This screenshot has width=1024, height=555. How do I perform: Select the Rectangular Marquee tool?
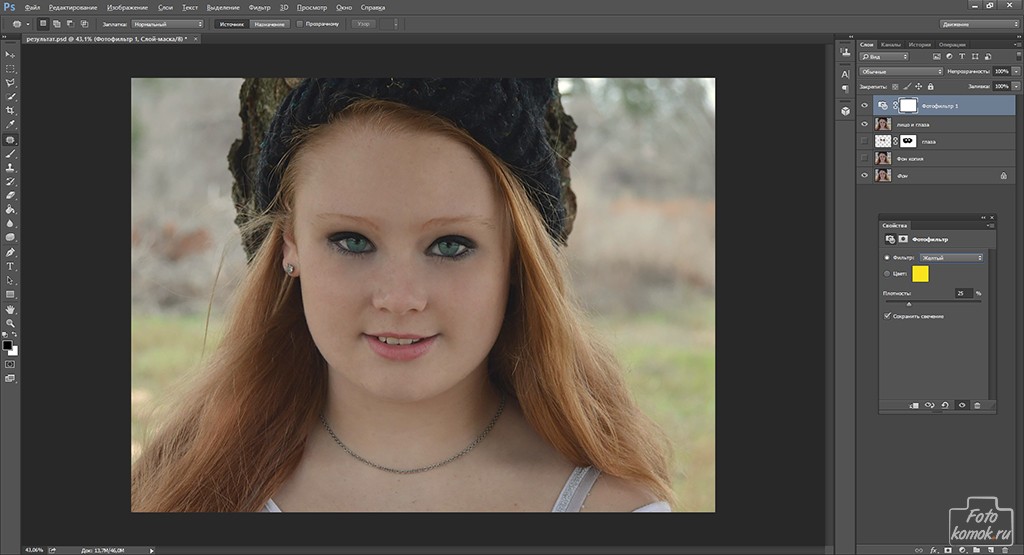click(10, 69)
